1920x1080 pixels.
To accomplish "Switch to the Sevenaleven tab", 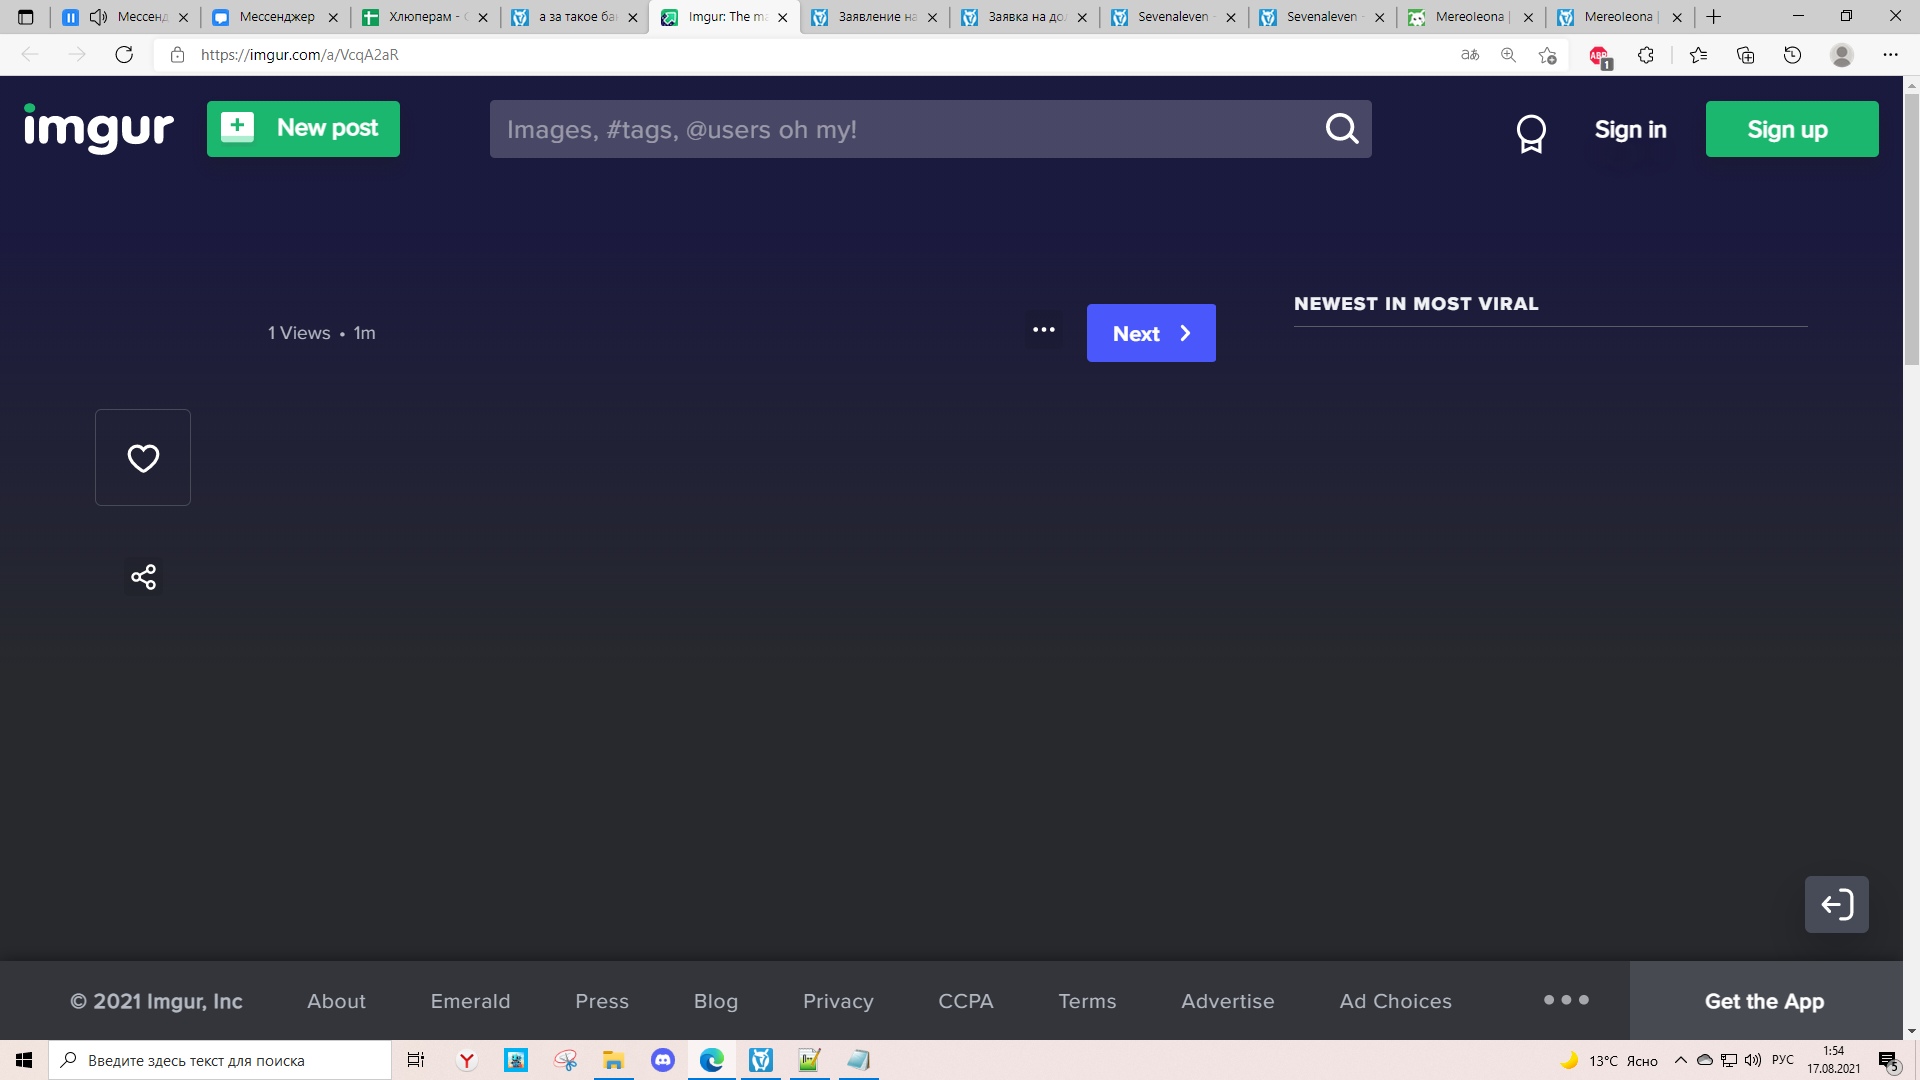I will coord(1172,17).
